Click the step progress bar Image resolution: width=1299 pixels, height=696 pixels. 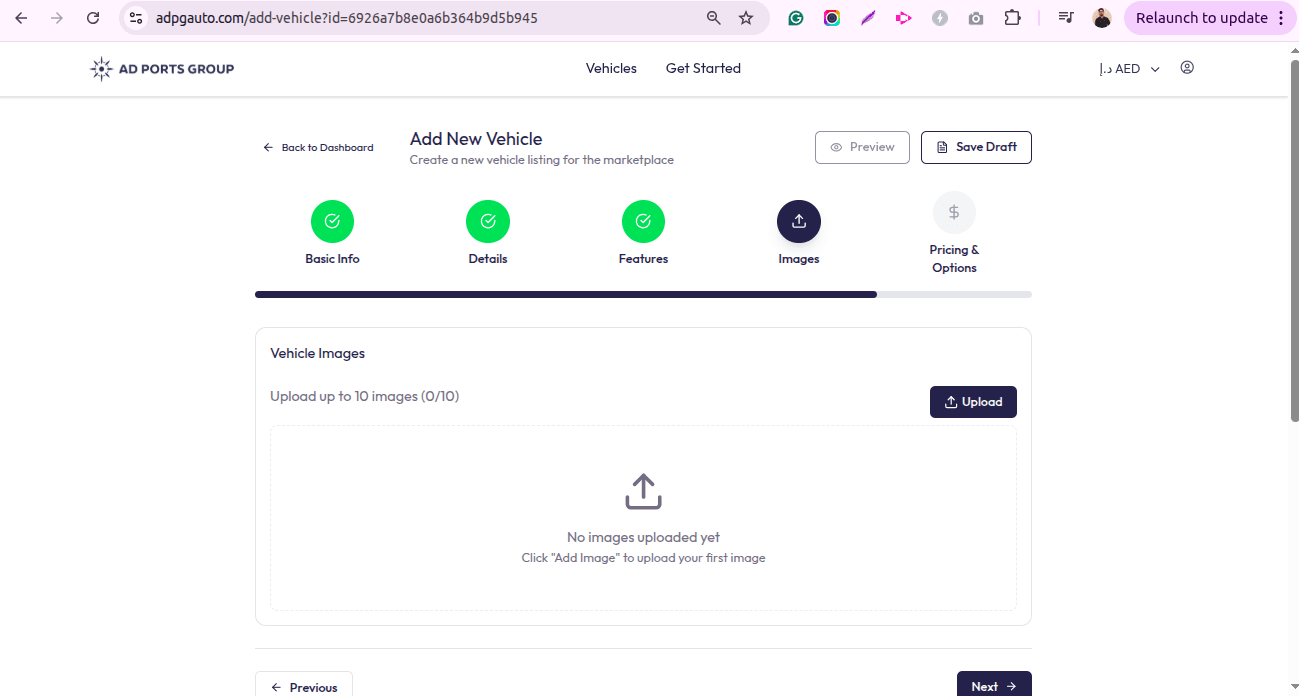pyautogui.click(x=643, y=295)
